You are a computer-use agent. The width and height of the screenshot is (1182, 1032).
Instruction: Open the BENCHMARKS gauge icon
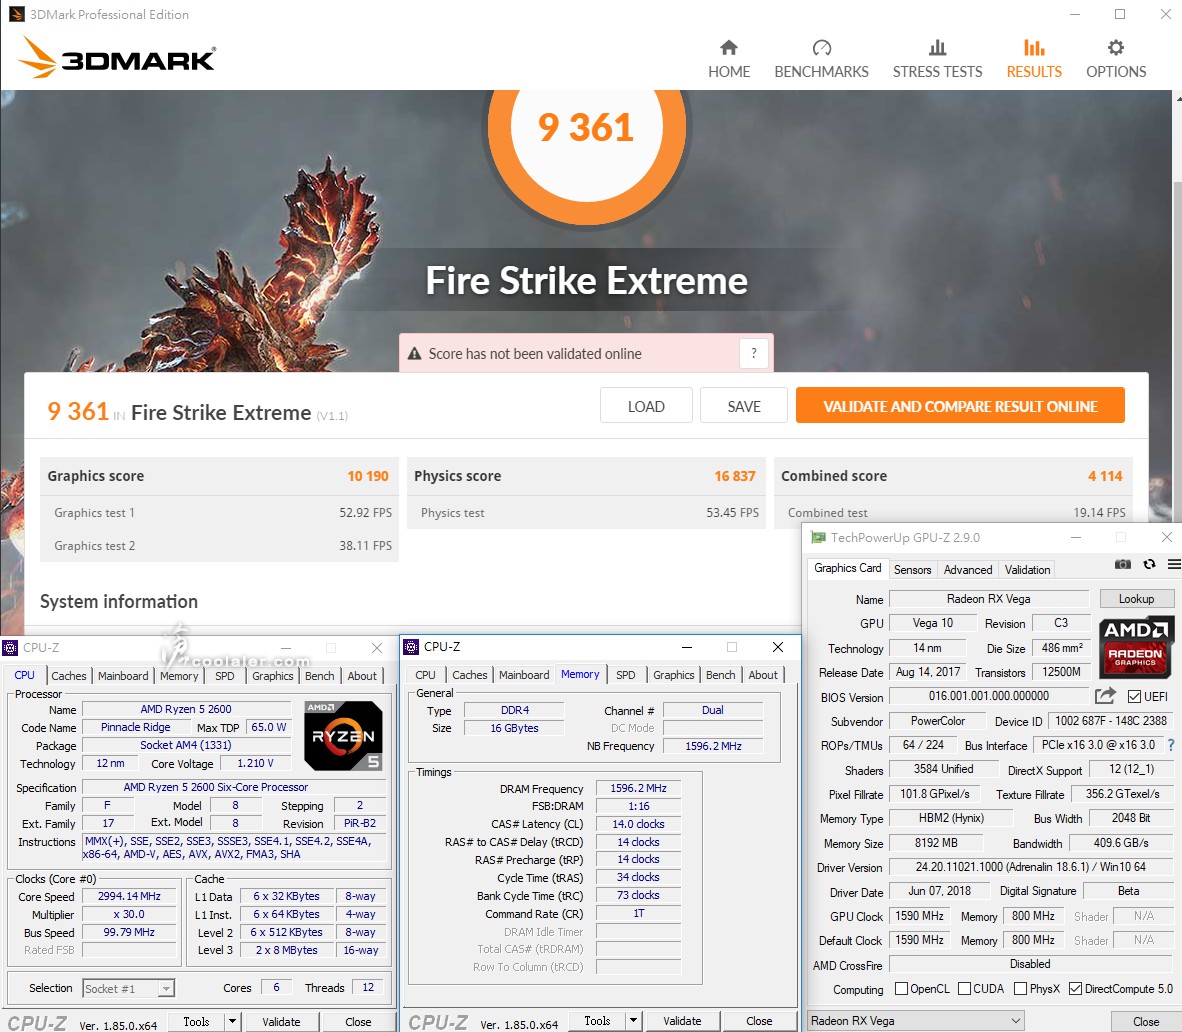821,48
